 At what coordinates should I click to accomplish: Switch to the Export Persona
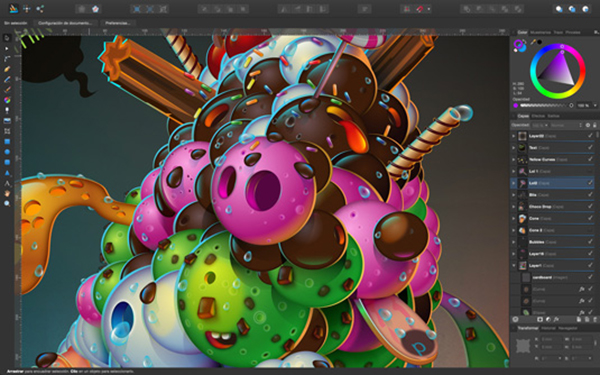click(x=40, y=8)
